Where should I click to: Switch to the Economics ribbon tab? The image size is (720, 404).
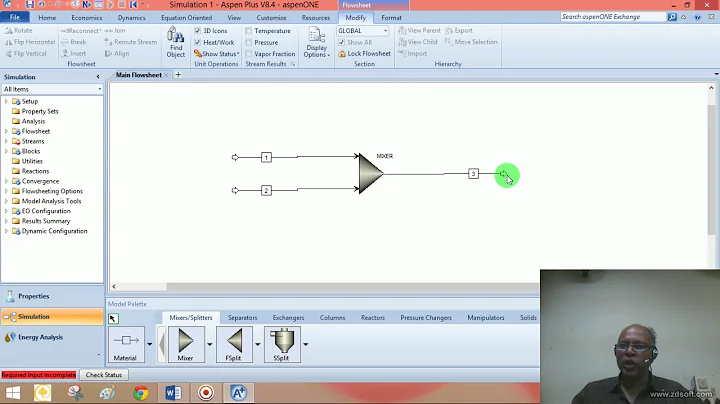tap(86, 17)
